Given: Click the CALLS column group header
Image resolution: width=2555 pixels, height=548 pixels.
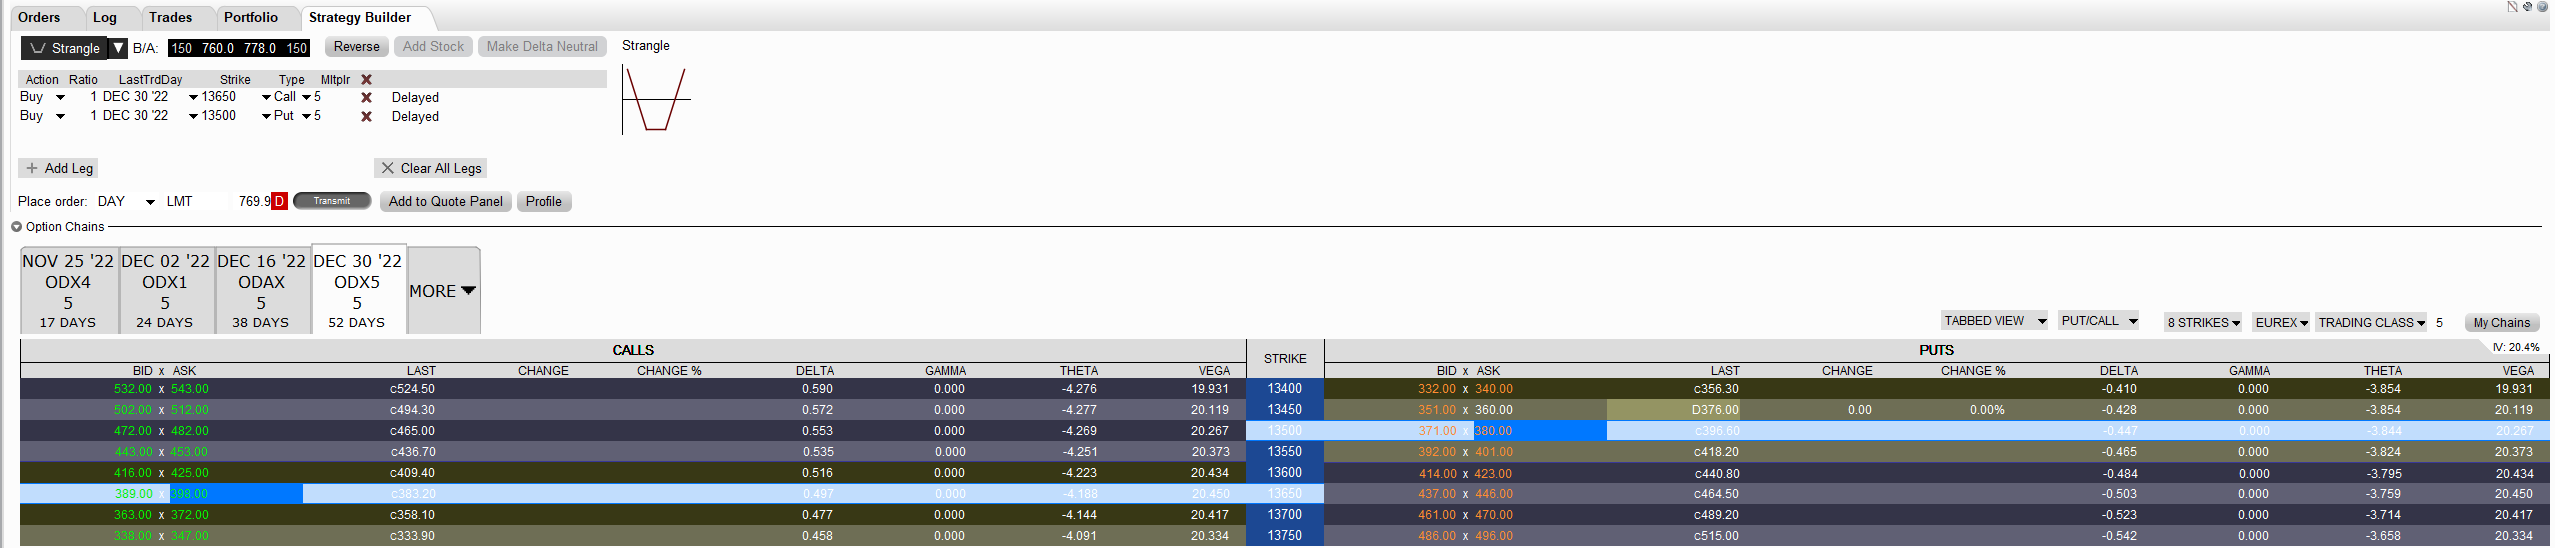Looking at the screenshot, I should pyautogui.click(x=633, y=350).
